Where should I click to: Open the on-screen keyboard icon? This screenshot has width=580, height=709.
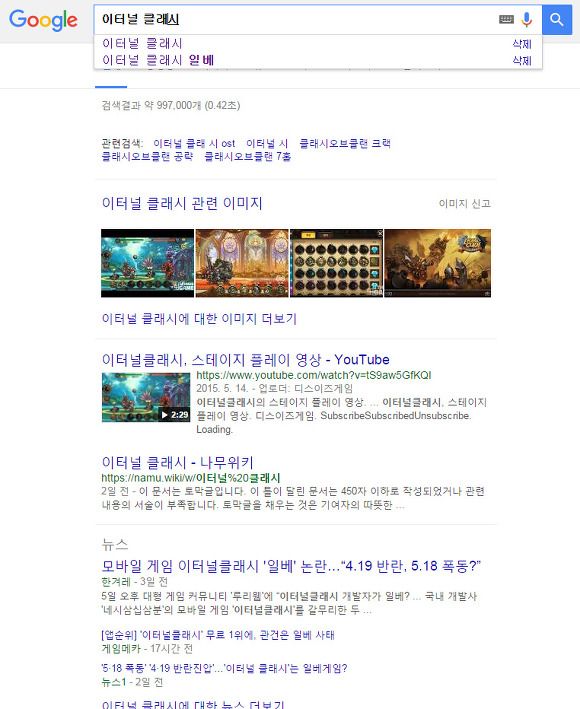[506, 19]
